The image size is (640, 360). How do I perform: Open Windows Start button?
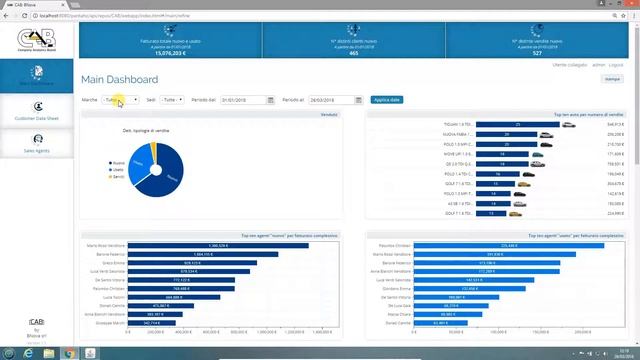pyautogui.click(x=9, y=353)
